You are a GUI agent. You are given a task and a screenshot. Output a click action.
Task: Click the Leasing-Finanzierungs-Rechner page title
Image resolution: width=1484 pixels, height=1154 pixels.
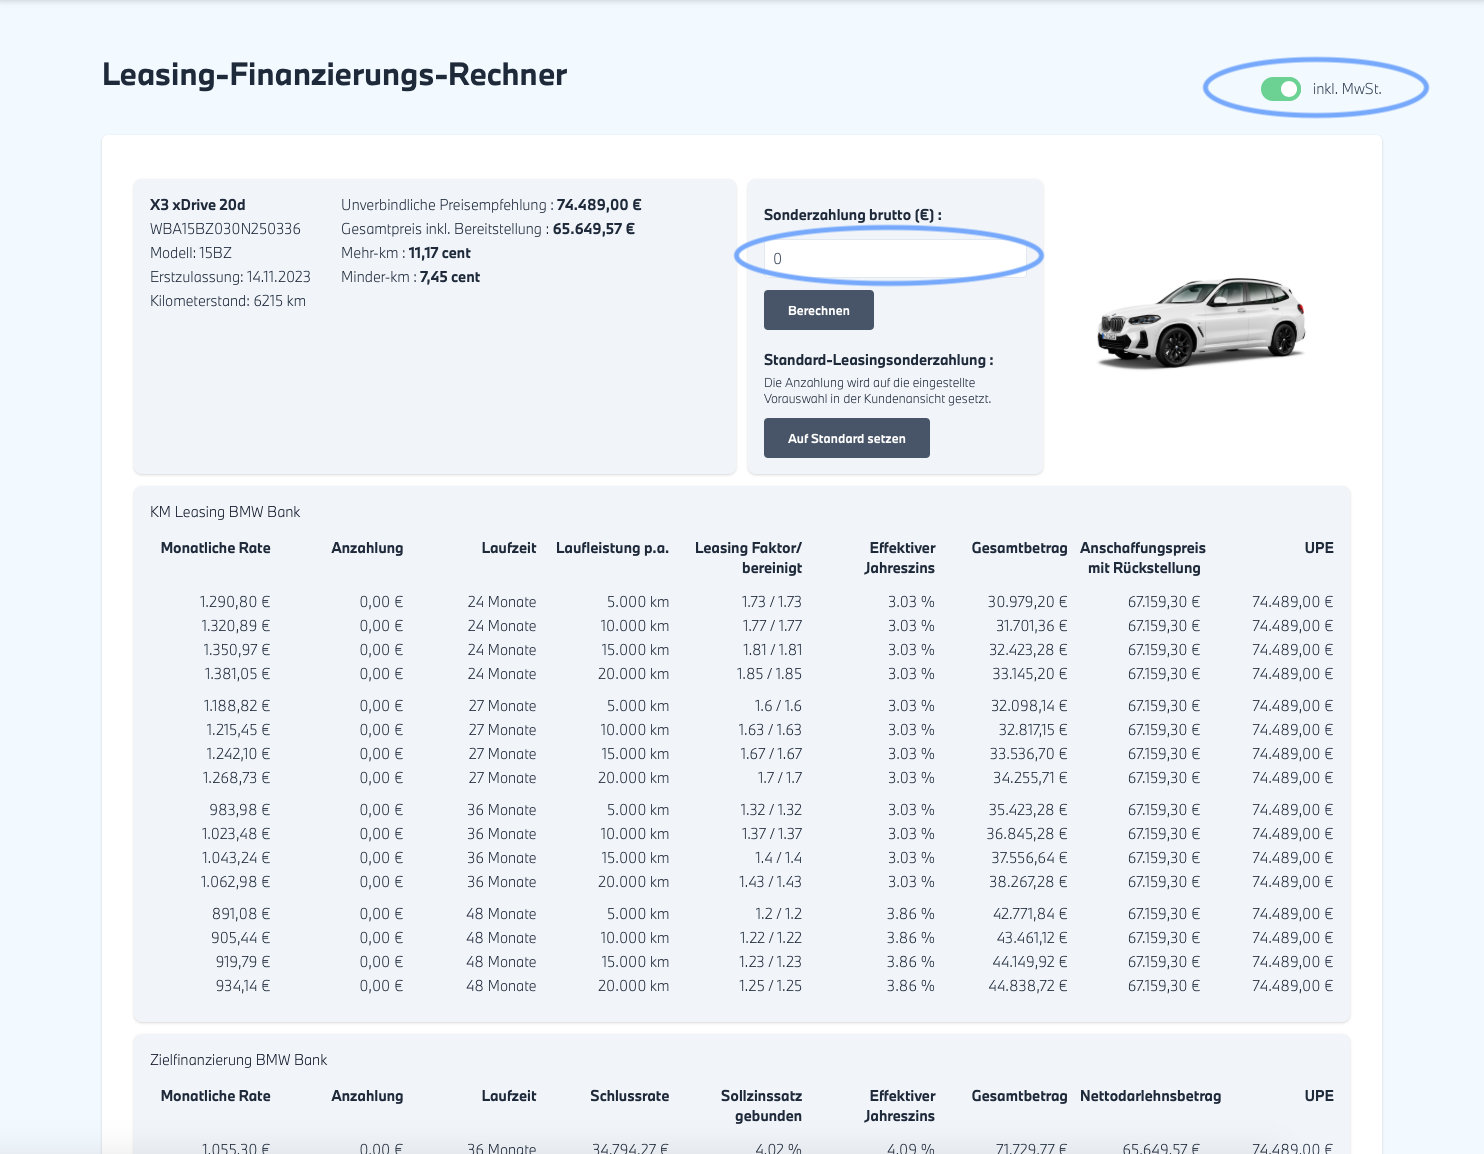[x=334, y=75]
